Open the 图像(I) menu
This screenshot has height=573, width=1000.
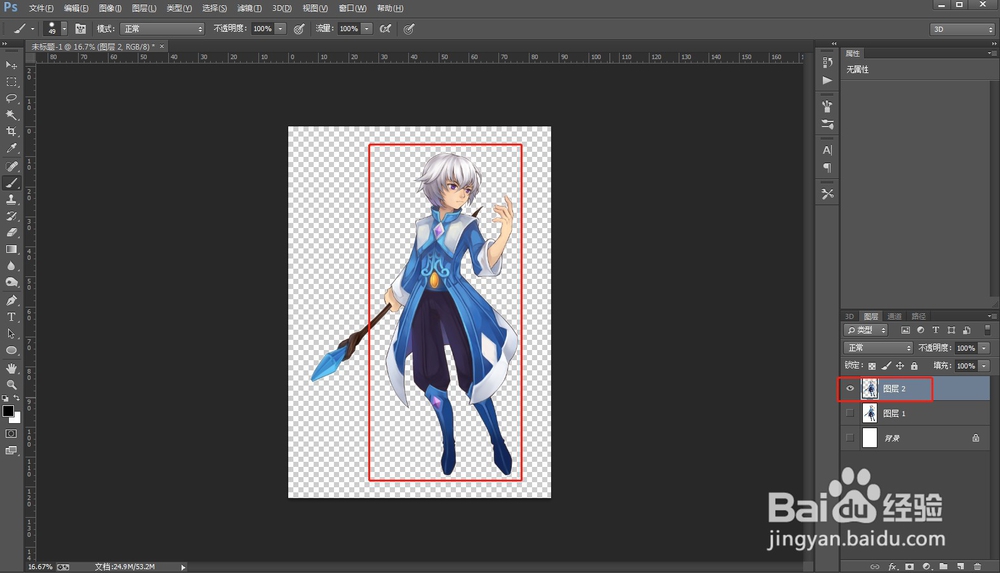[110, 8]
